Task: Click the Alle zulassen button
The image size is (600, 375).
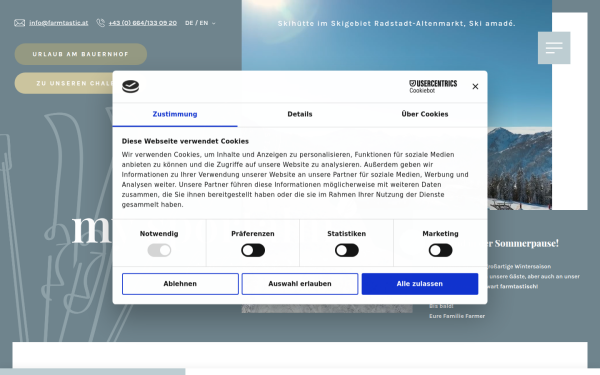Action: point(420,284)
